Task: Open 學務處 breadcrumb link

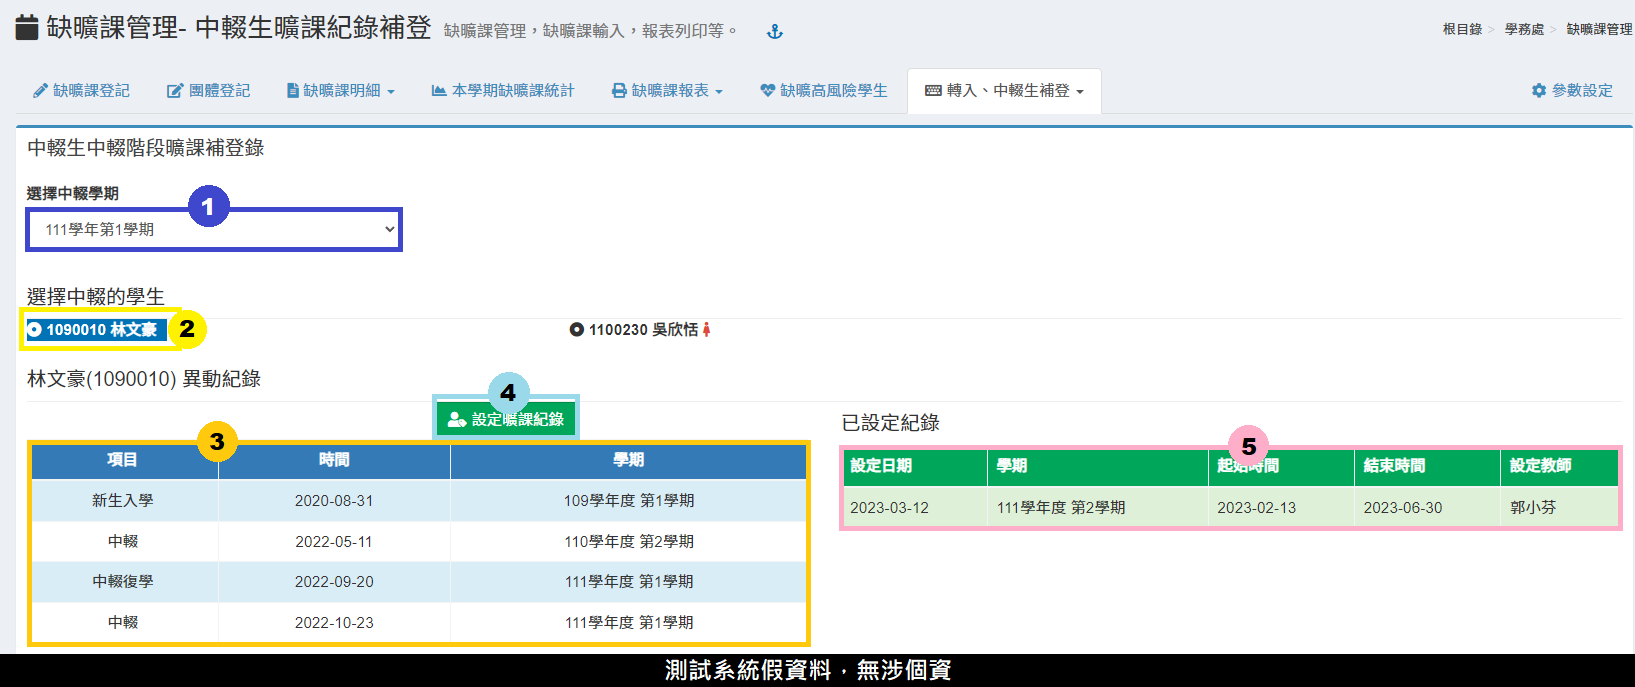Action: pos(1524,30)
